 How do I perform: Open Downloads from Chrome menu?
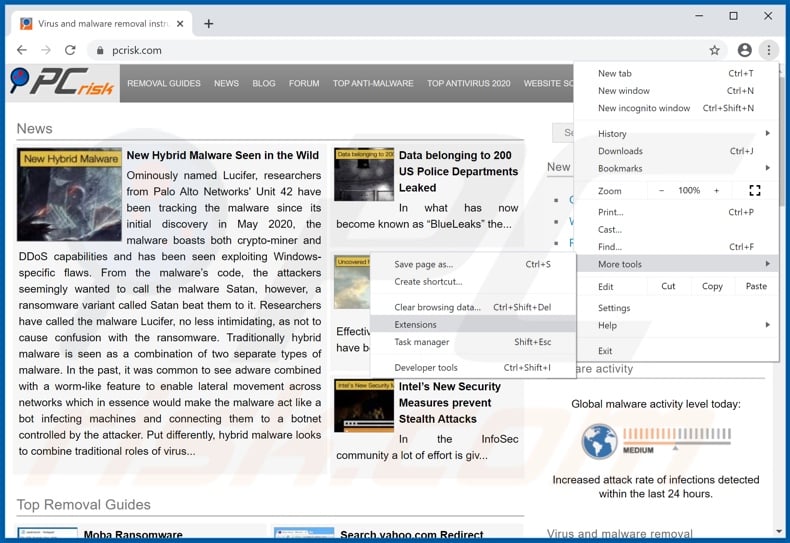click(x=676, y=151)
